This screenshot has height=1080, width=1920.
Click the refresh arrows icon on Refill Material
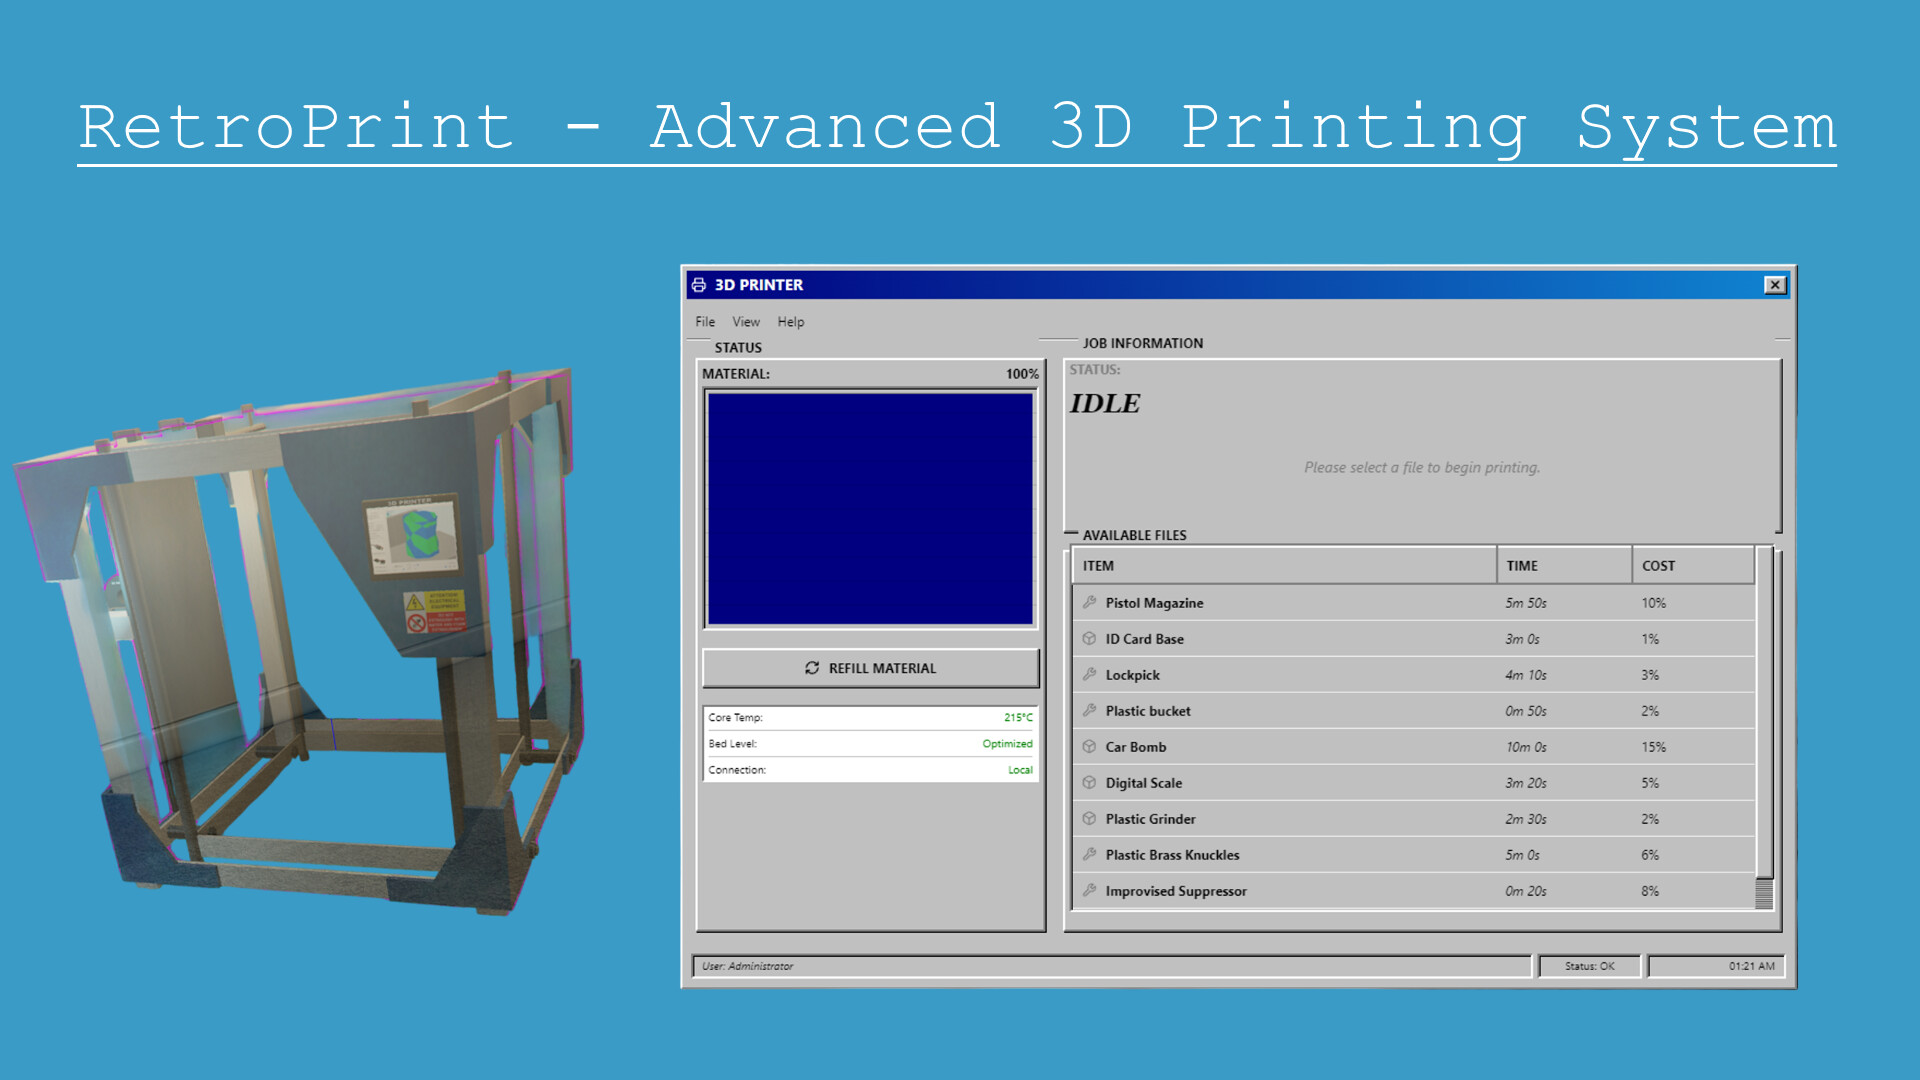(812, 668)
